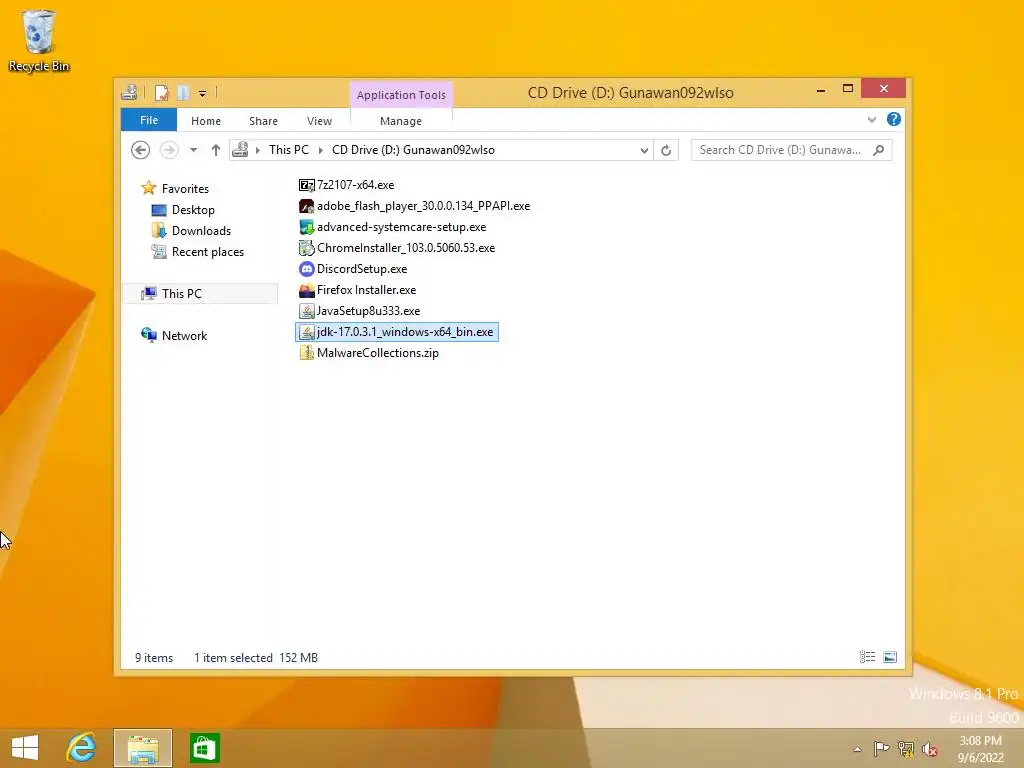Click File Explorer on the taskbar

(143, 748)
